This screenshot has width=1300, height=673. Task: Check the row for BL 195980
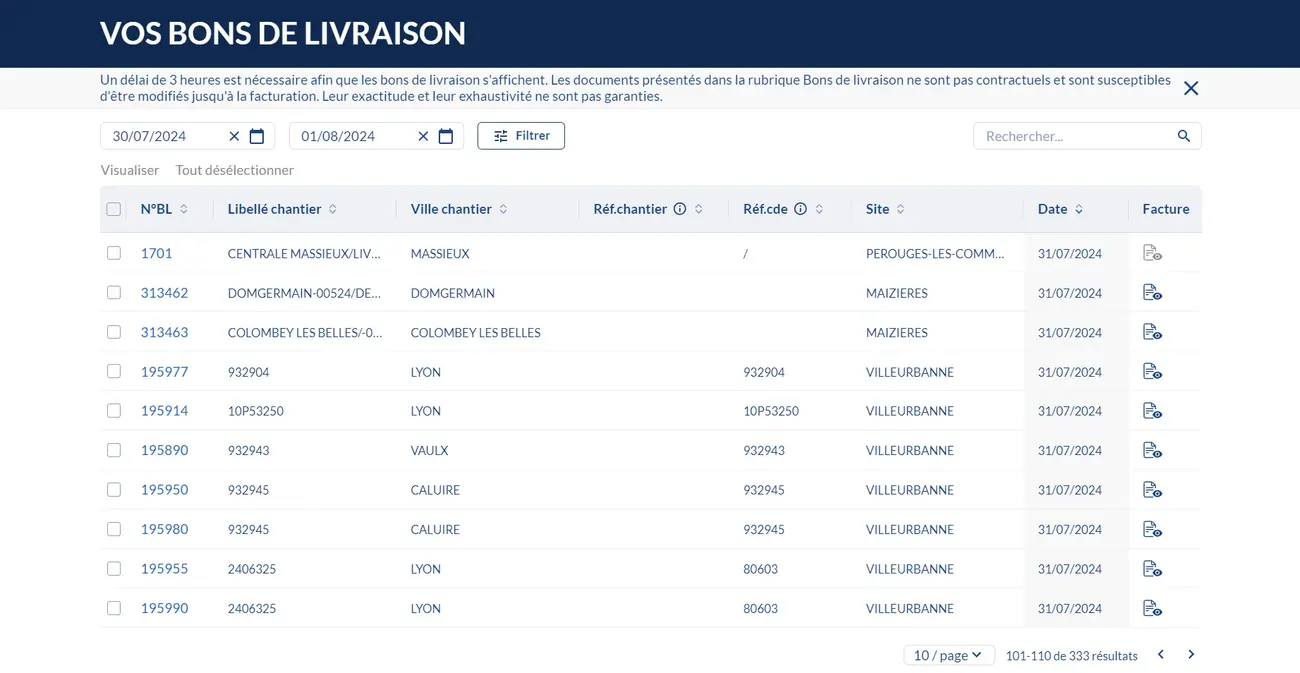[114, 529]
